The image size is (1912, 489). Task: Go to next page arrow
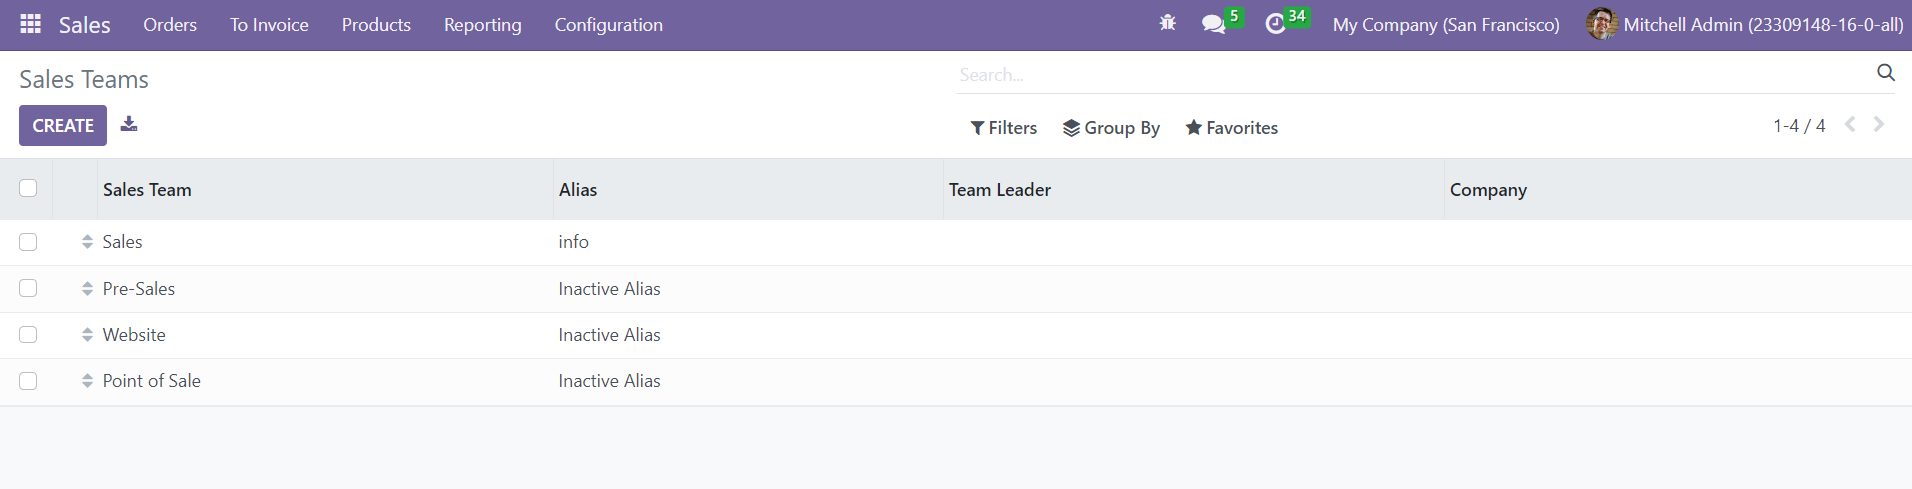(1879, 124)
